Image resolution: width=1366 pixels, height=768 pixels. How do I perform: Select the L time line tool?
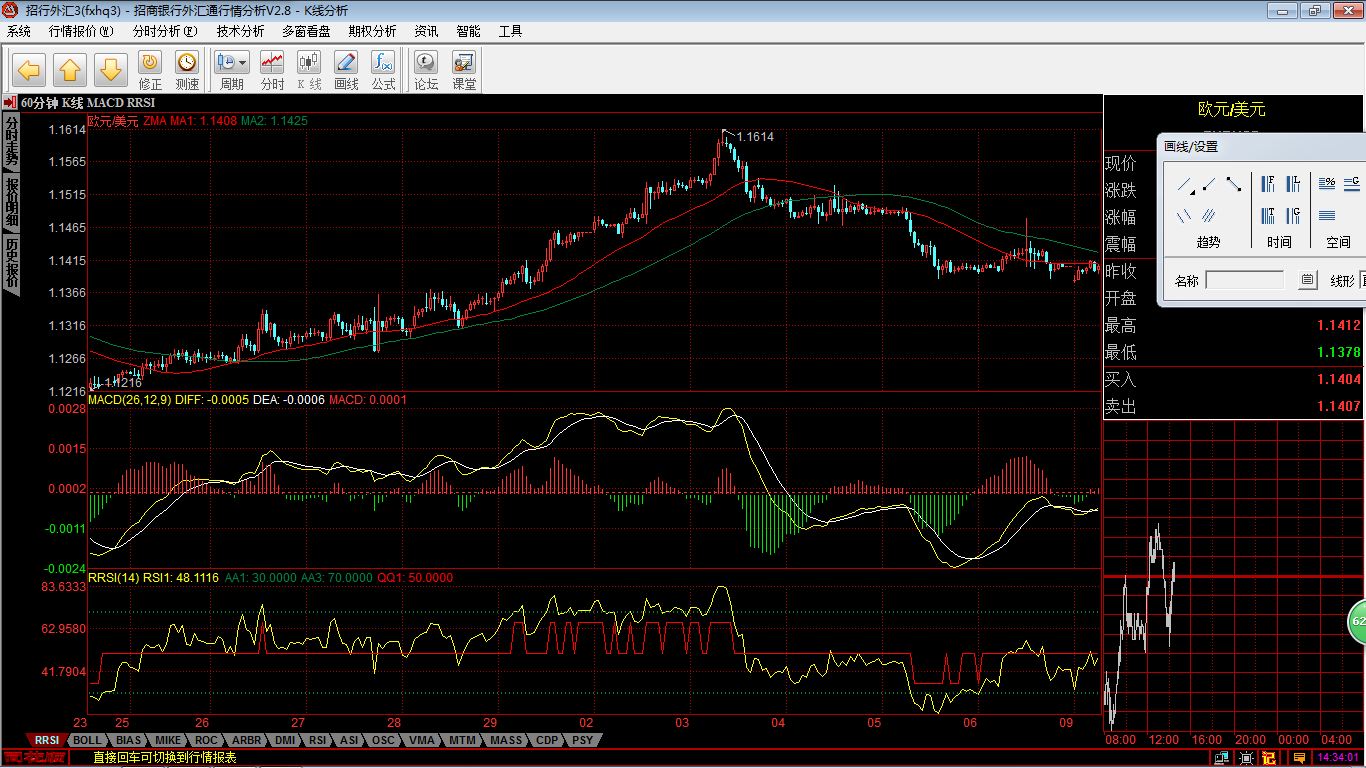(x=1293, y=184)
